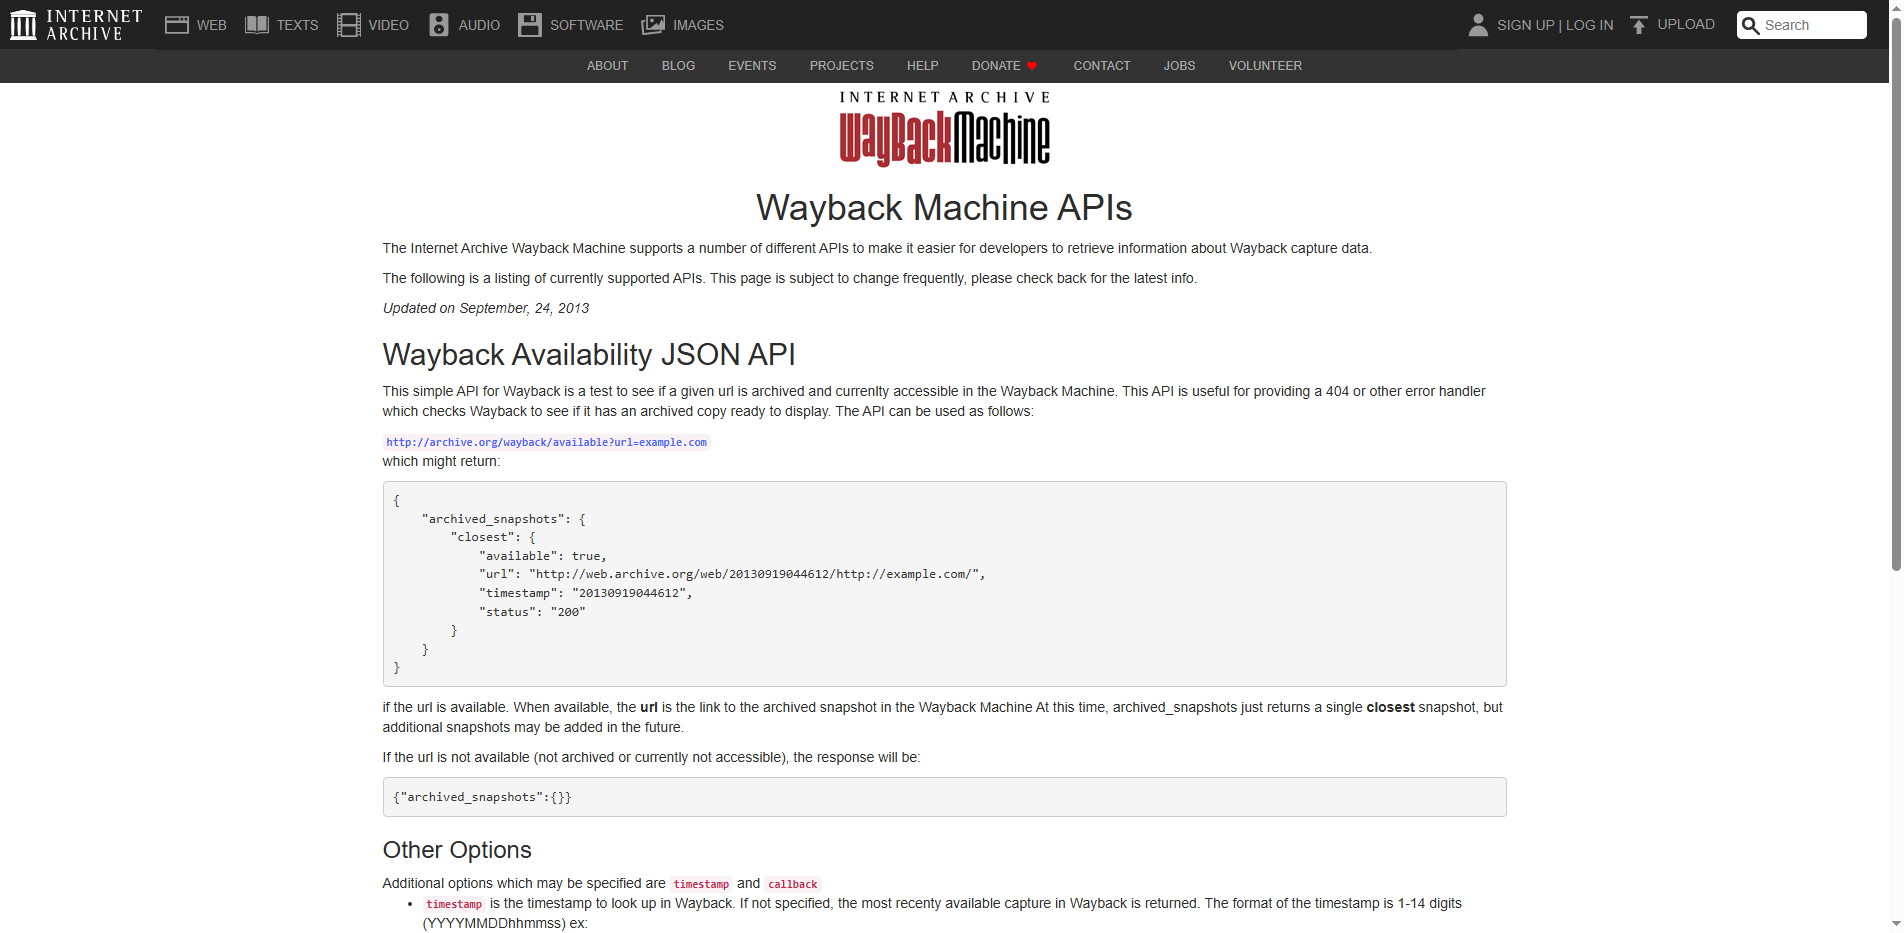This screenshot has height=933, width=1904.
Task: Open the Video archive icon
Action: [x=348, y=24]
